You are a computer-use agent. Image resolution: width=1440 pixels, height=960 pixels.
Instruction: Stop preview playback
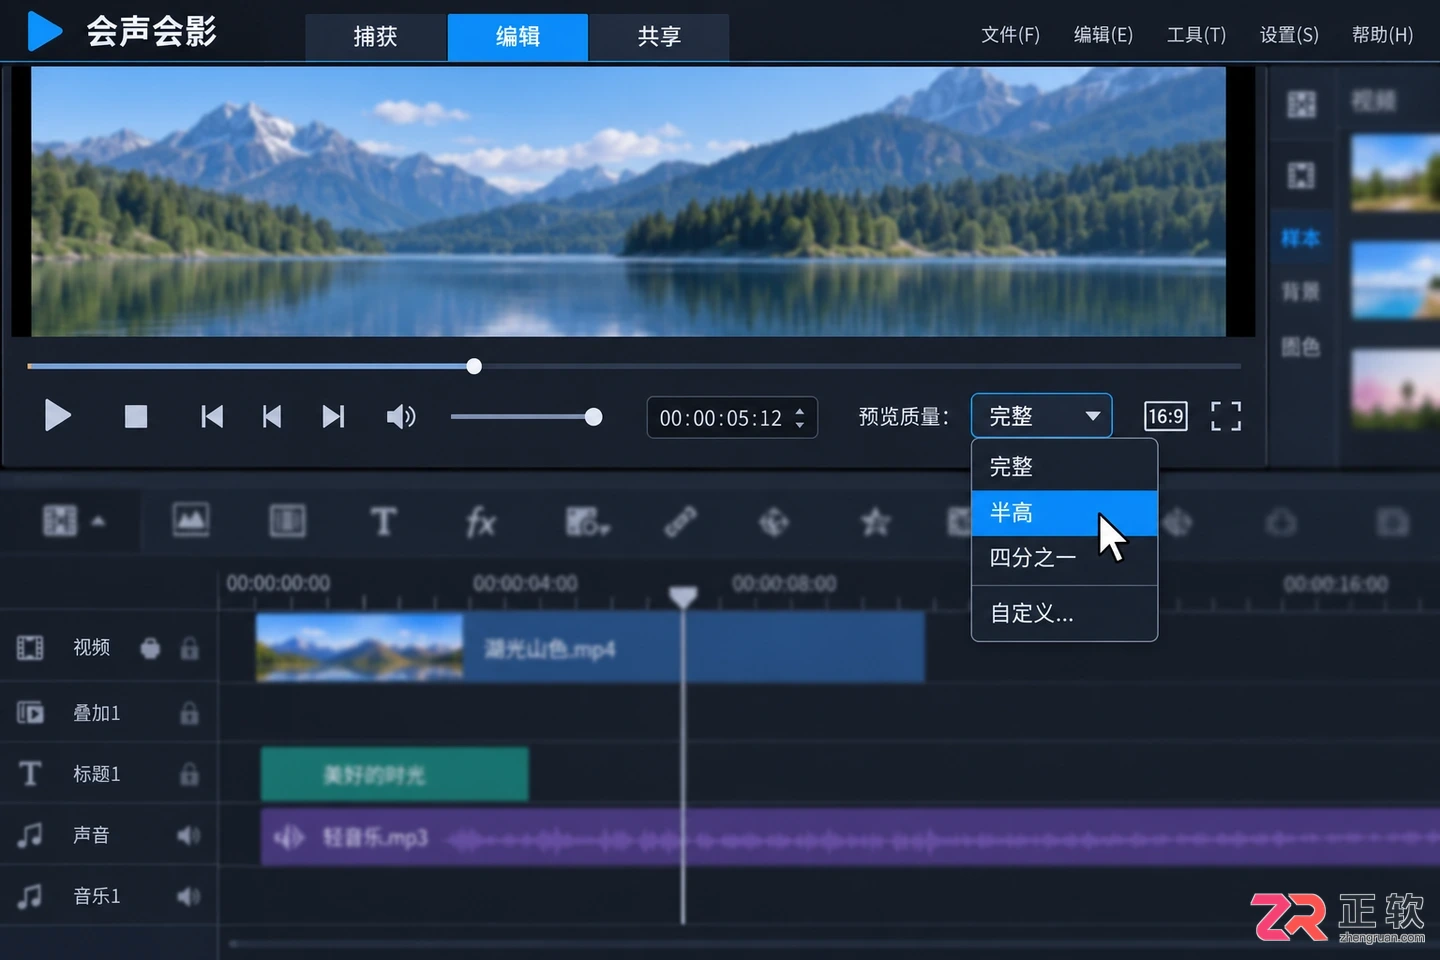coord(136,416)
